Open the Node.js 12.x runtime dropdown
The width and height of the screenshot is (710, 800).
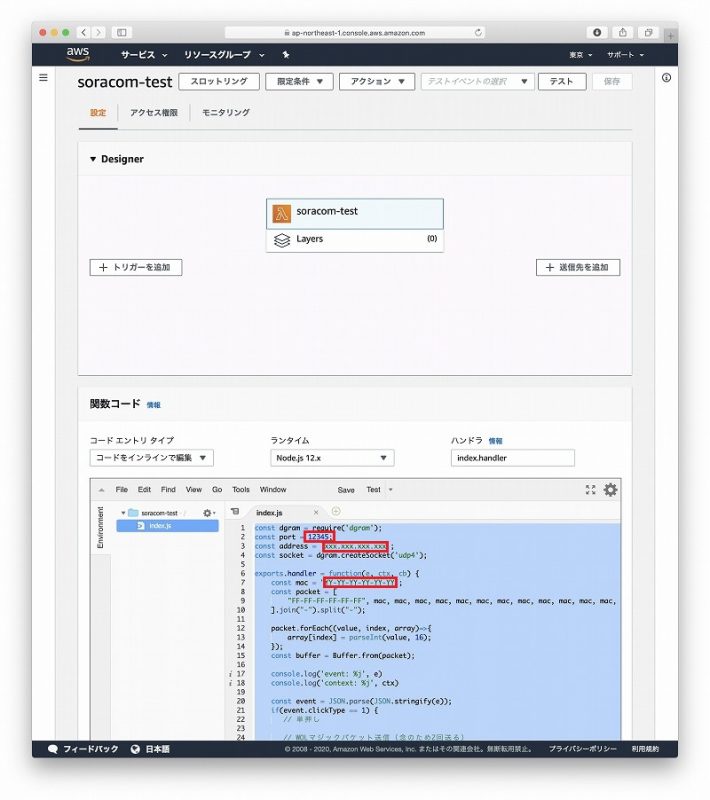click(332, 458)
